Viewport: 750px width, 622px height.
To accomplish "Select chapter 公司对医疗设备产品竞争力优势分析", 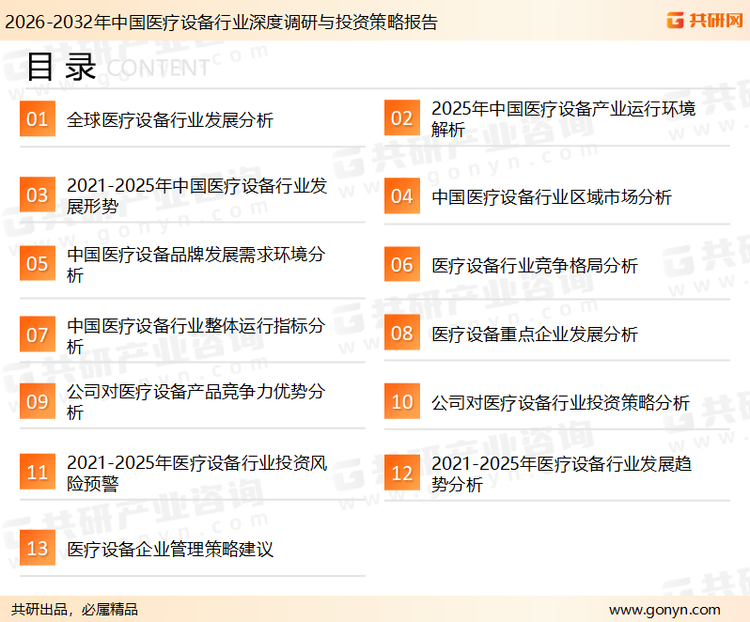I will (196, 401).
